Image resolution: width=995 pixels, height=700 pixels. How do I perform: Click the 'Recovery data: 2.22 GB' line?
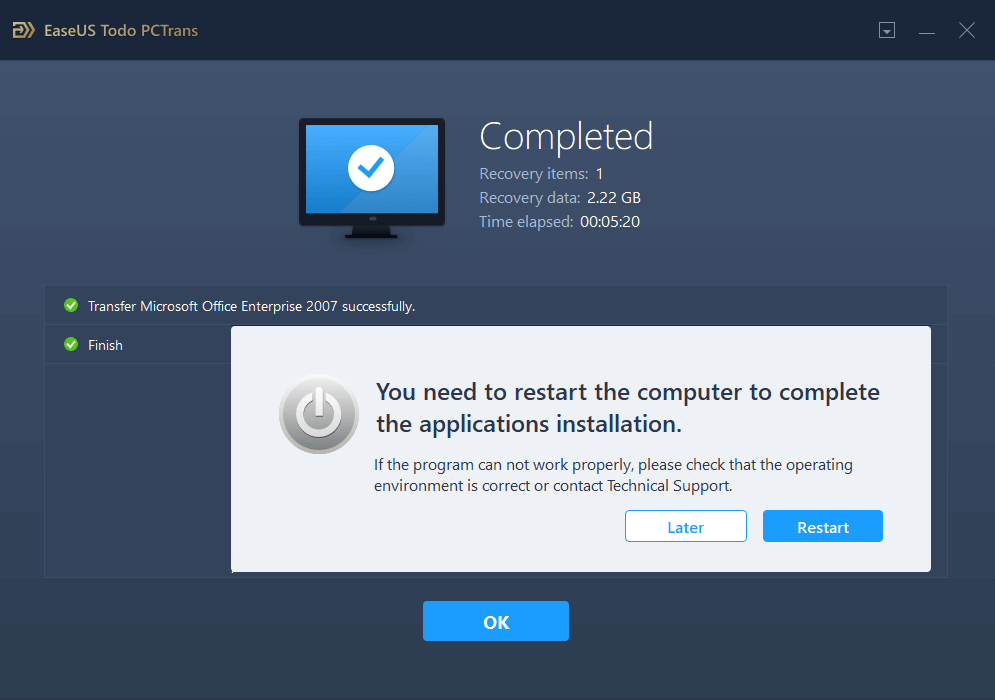tap(560, 198)
